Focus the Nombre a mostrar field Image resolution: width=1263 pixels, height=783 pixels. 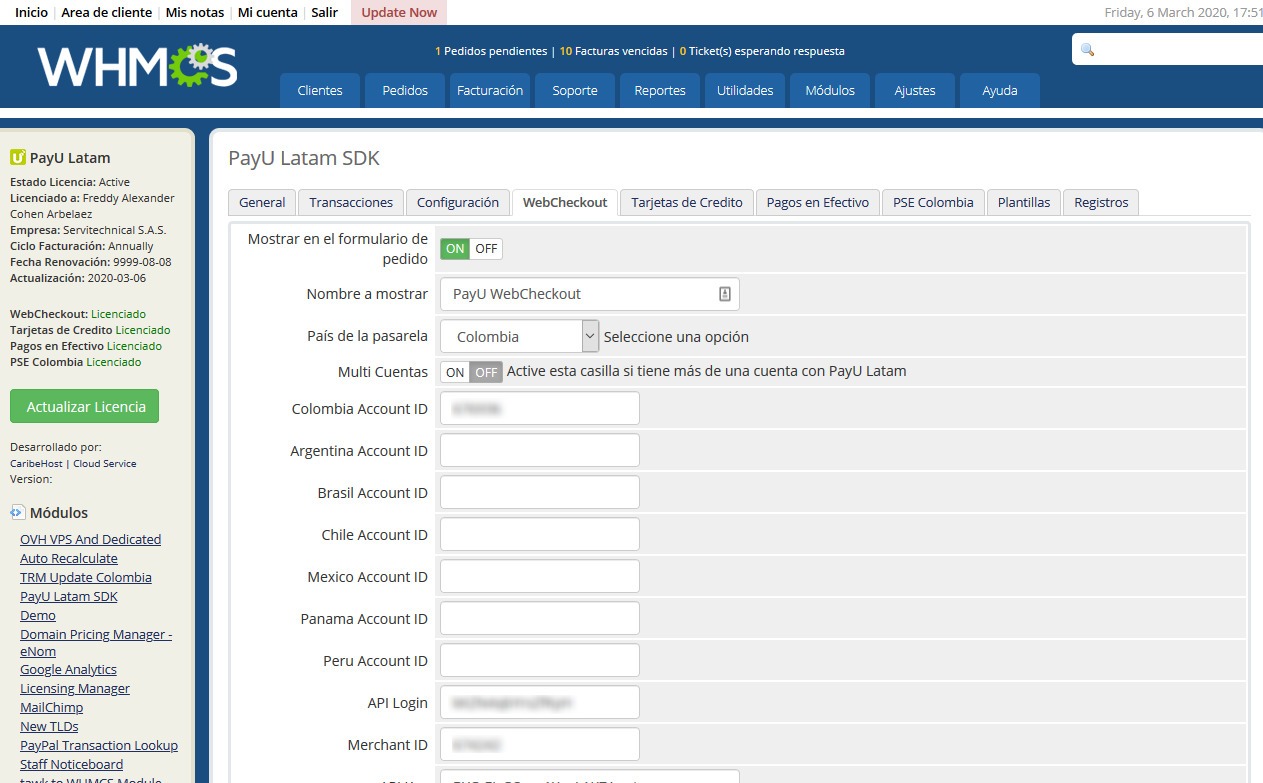[590, 294]
